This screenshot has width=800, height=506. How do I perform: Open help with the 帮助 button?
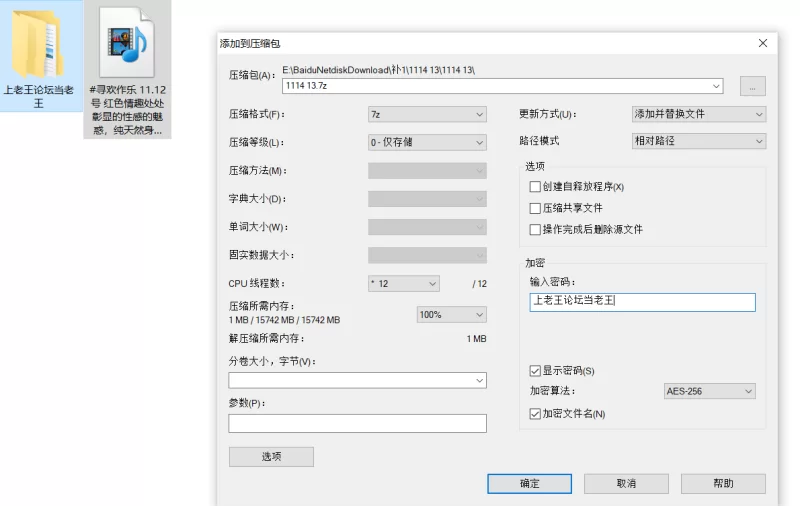[x=723, y=484]
